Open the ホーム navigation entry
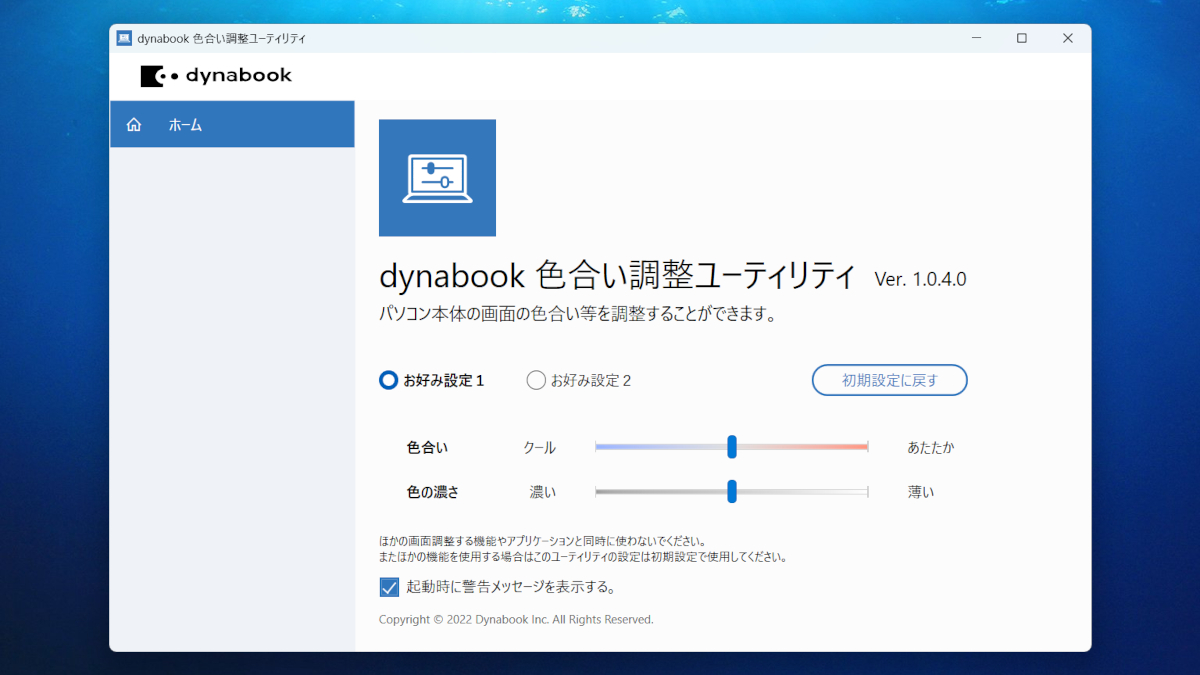 [x=185, y=124]
